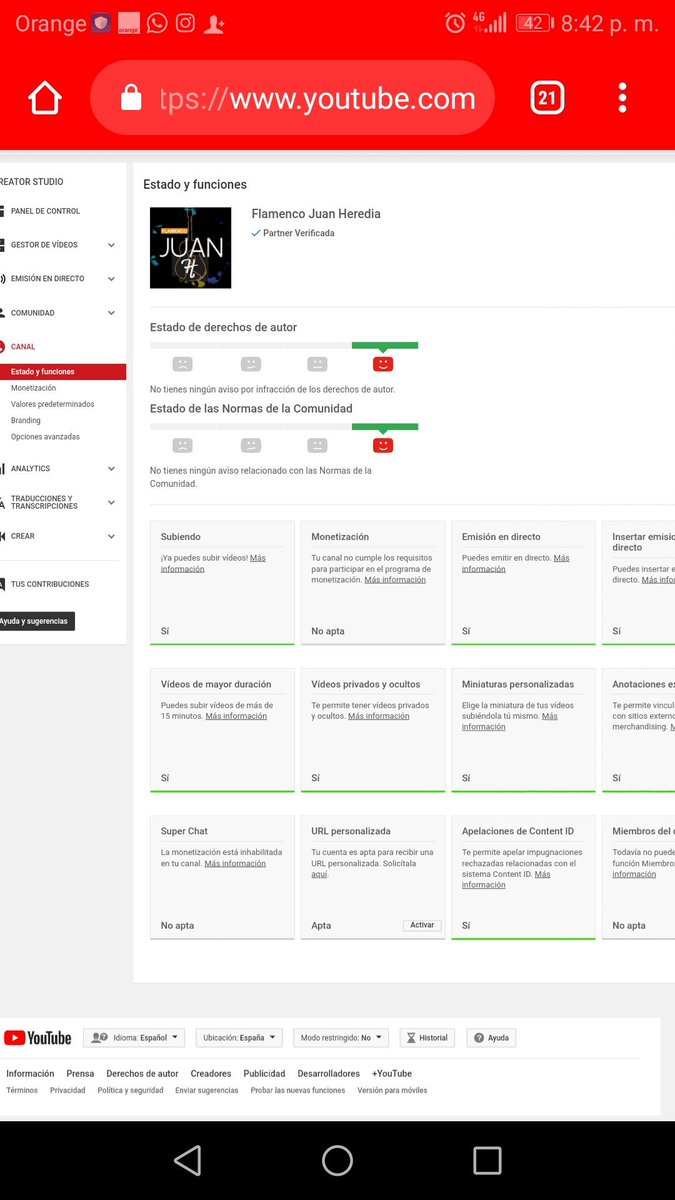
Task: Click Más información link in Super Chat card
Action: point(235,863)
